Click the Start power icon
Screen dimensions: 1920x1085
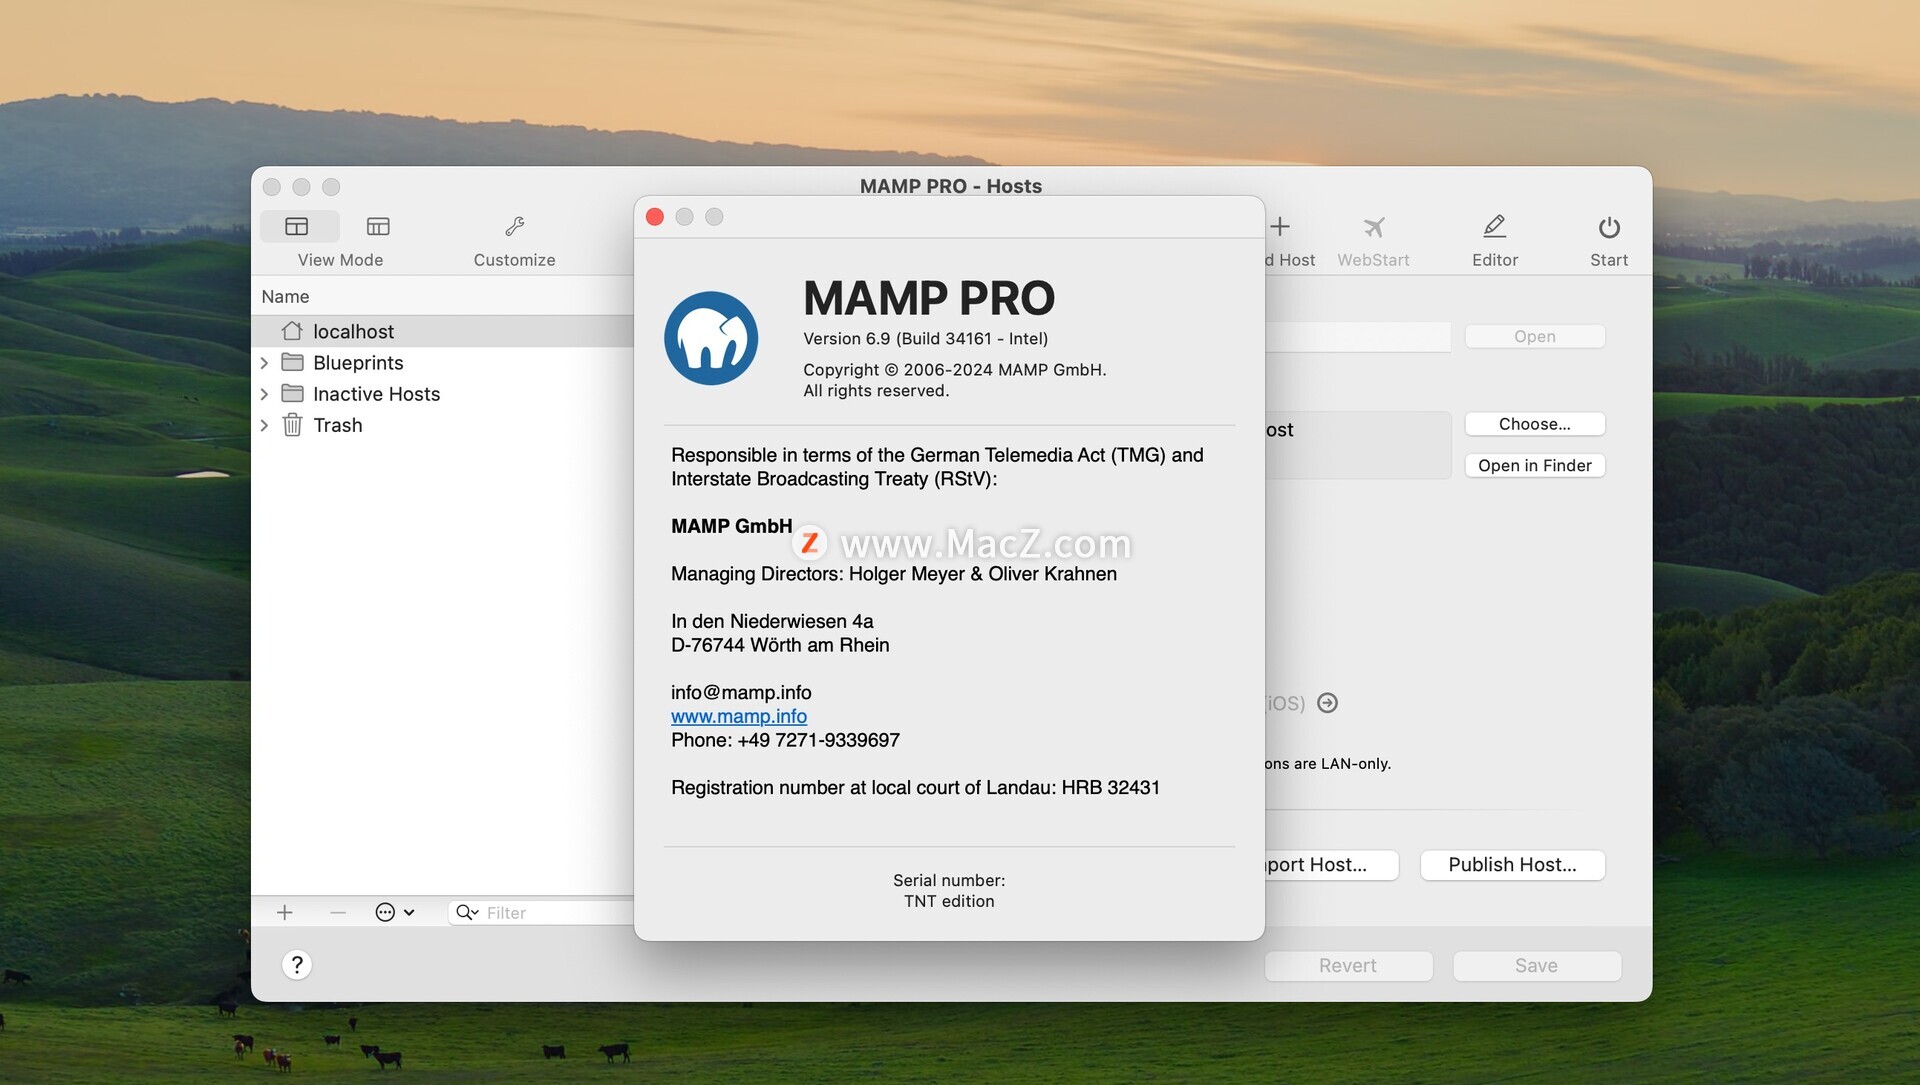pos(1609,227)
